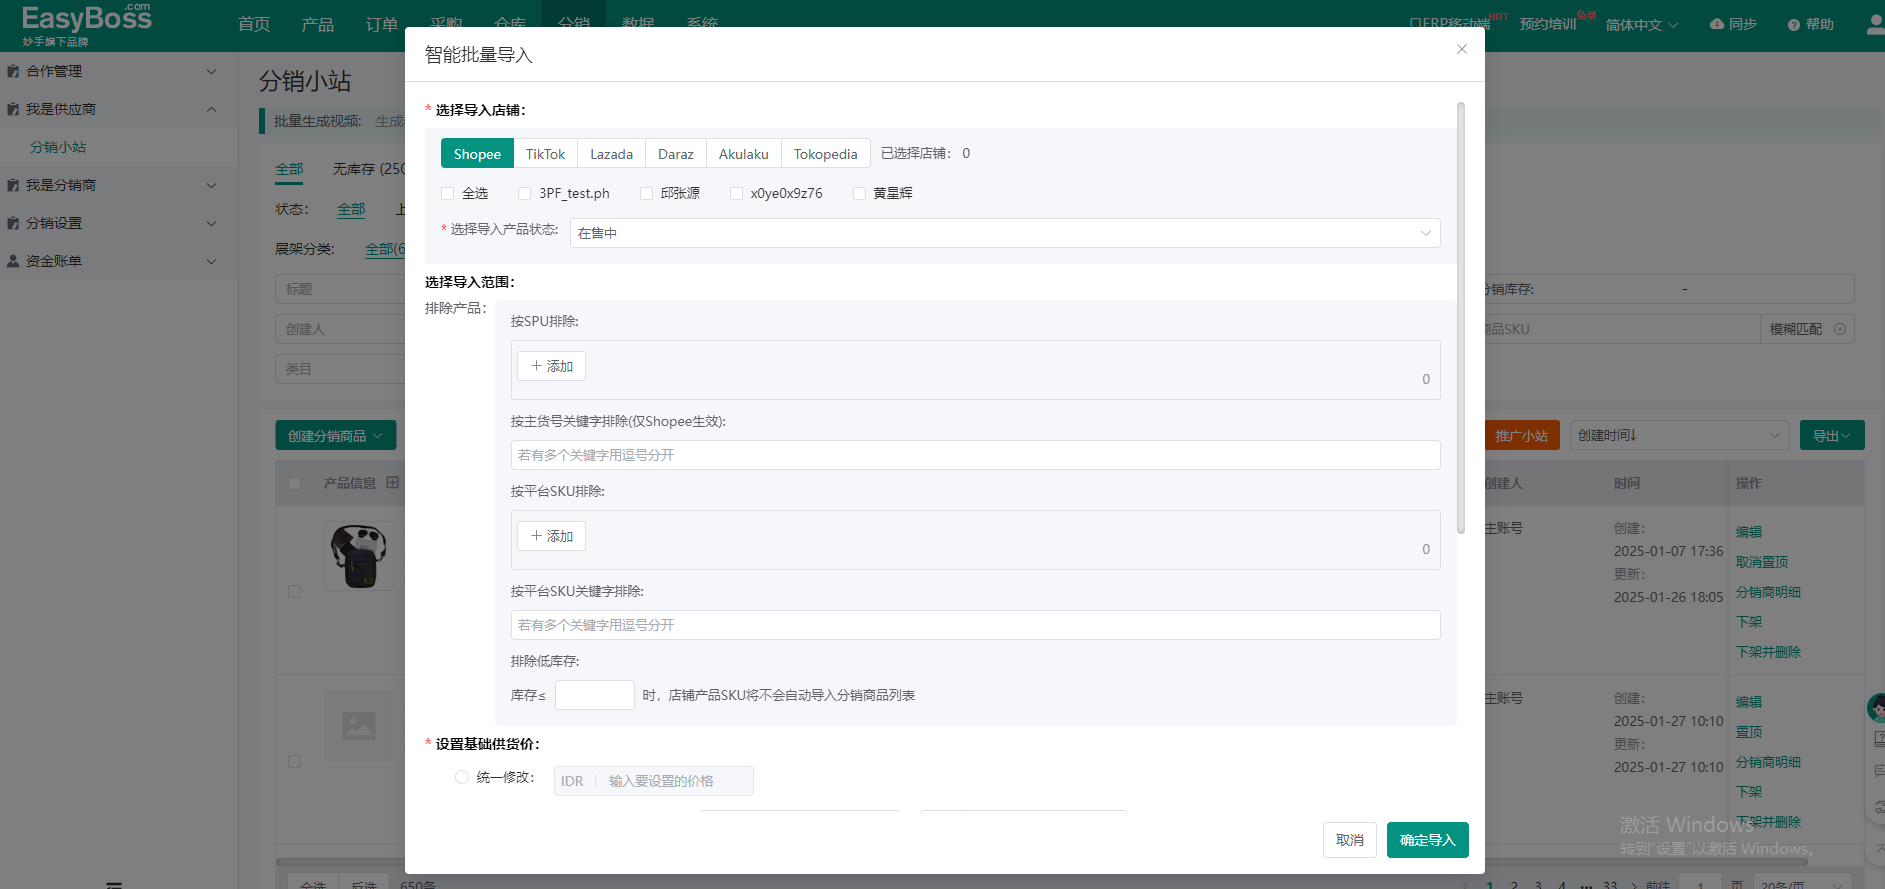Viewport: 1885px width, 889px height.
Task: Check the x0ye0x9z76 store checkbox
Action: (737, 193)
